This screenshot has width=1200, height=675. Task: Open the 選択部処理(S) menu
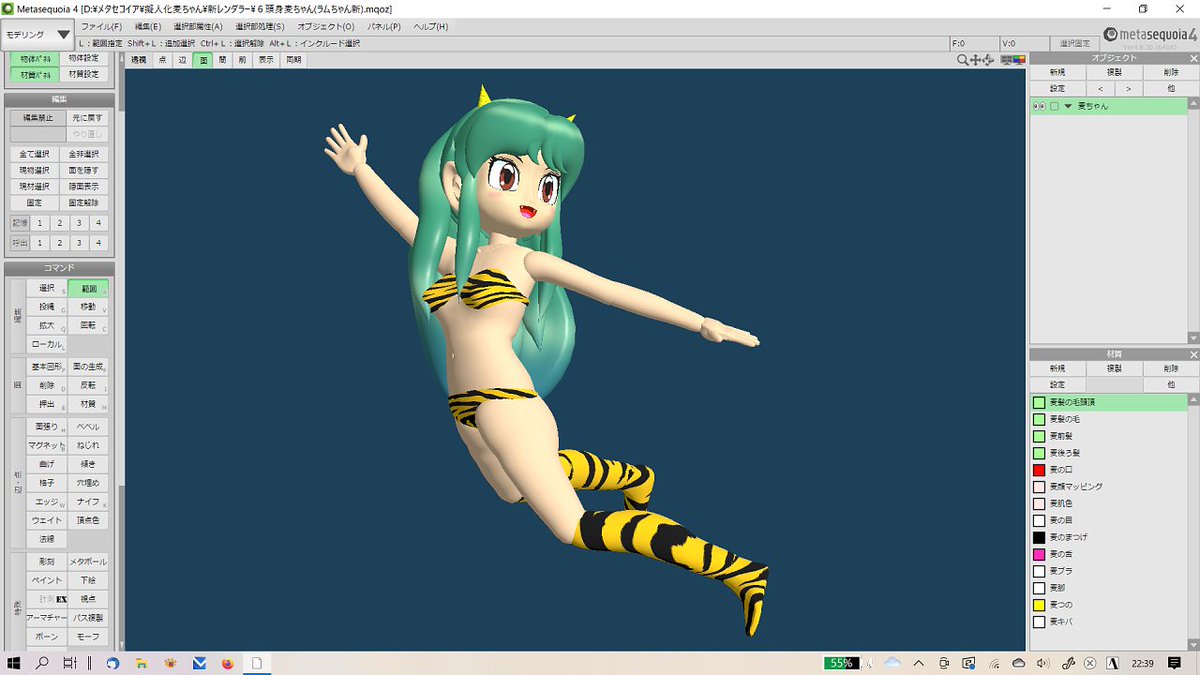[259, 26]
